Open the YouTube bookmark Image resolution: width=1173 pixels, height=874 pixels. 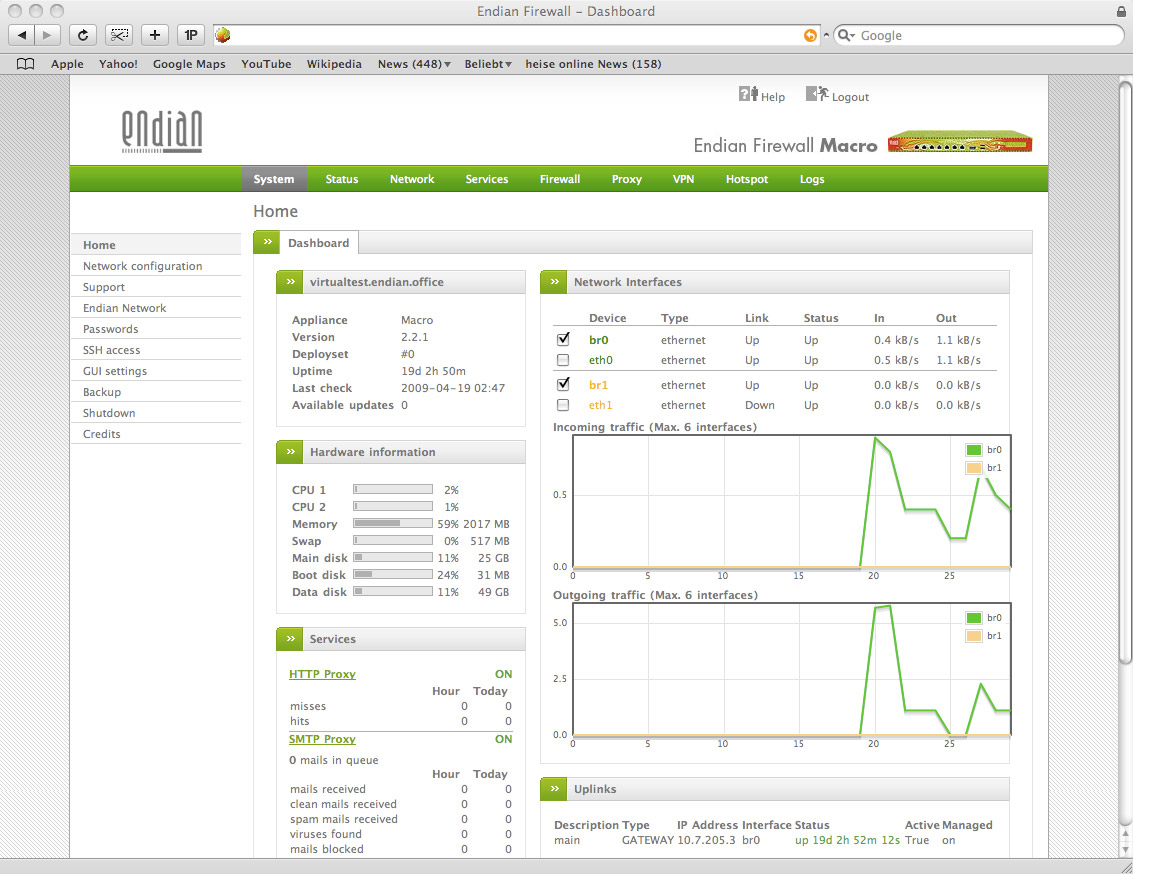[266, 64]
